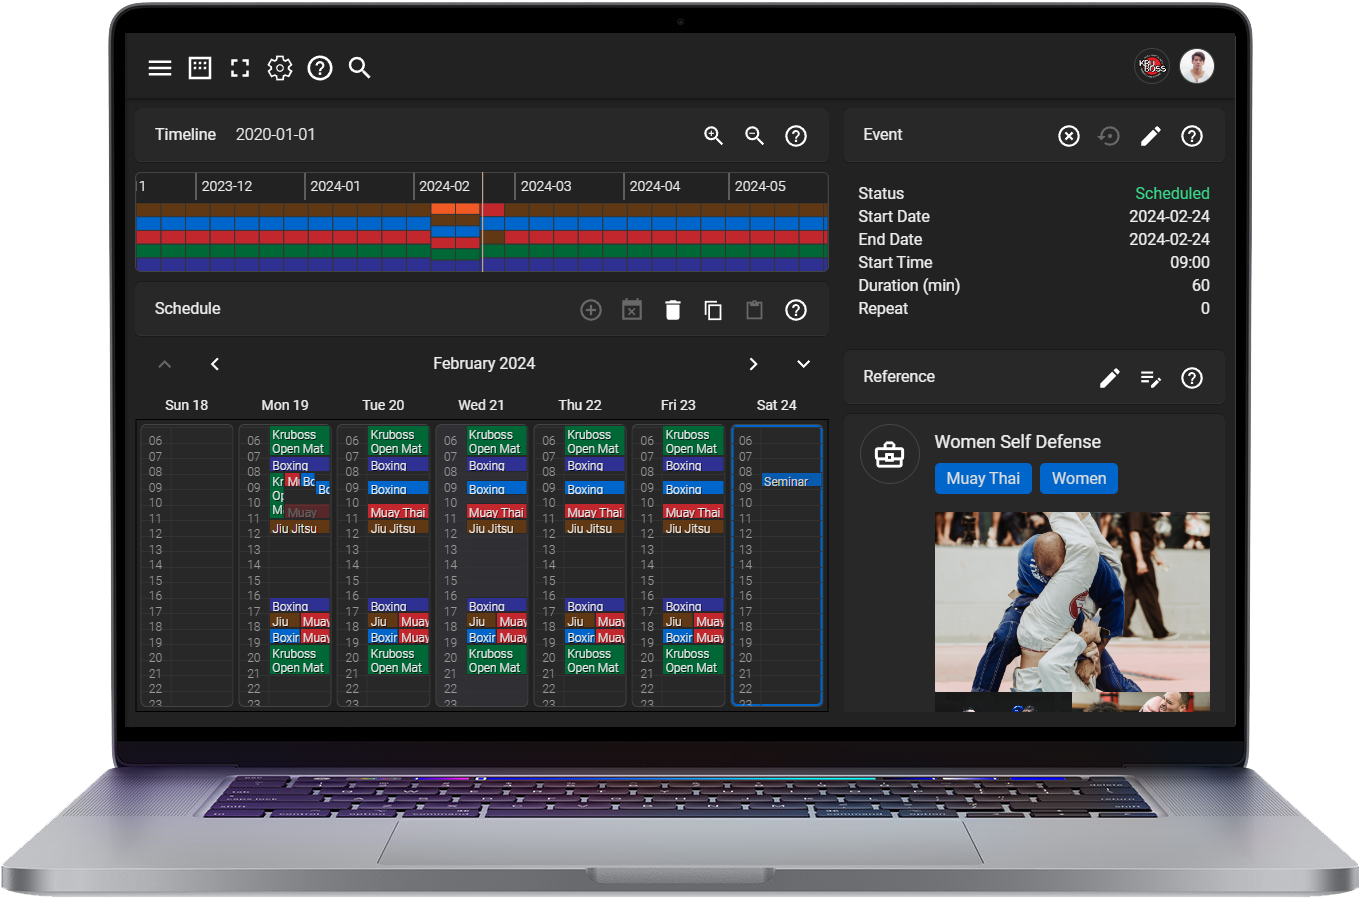
Task: Select Tuesday morning Krutoss Open Mat event
Action: (x=398, y=442)
